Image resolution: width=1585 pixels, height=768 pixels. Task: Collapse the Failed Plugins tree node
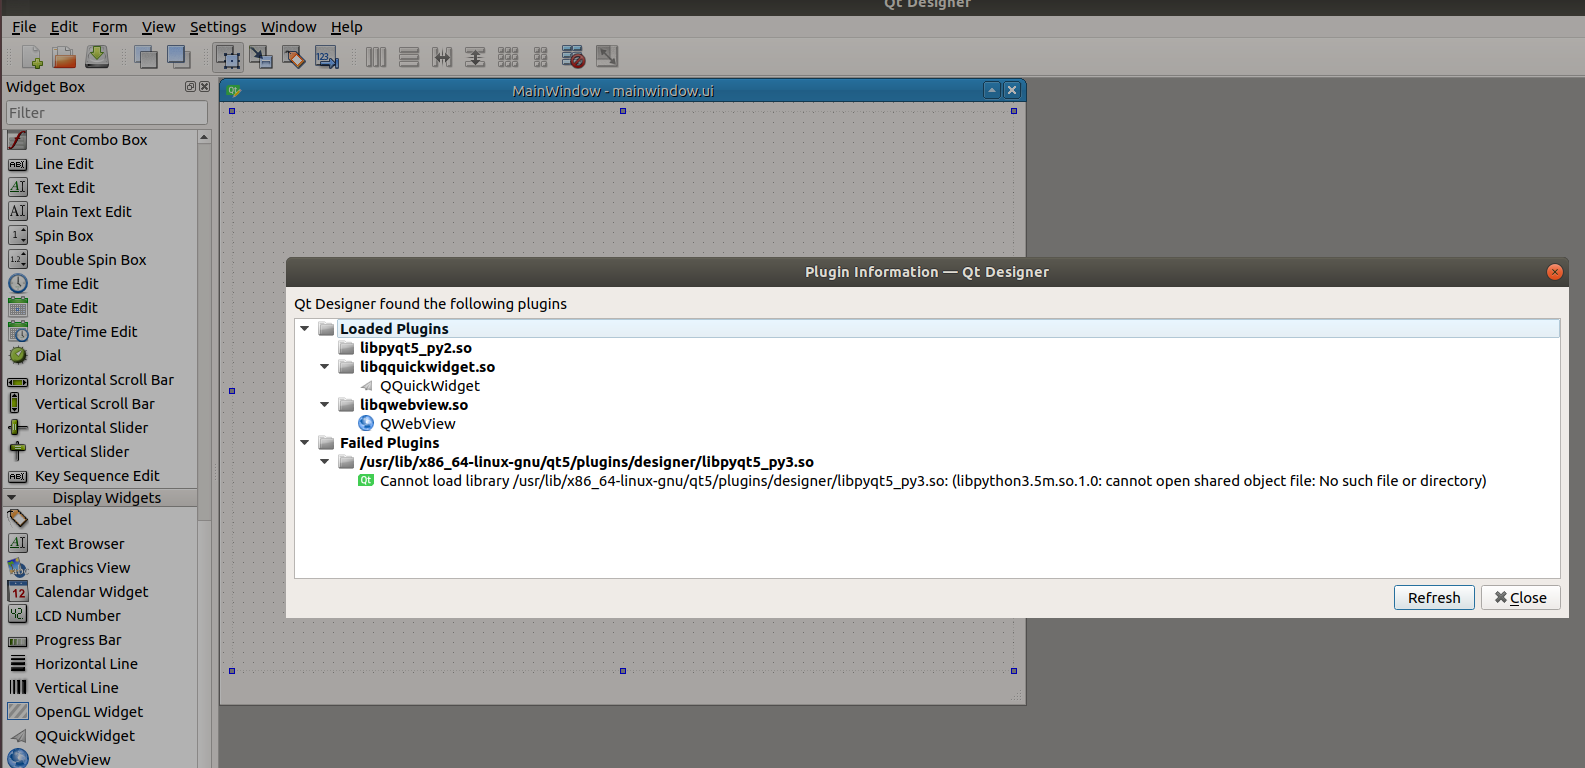[x=305, y=442]
